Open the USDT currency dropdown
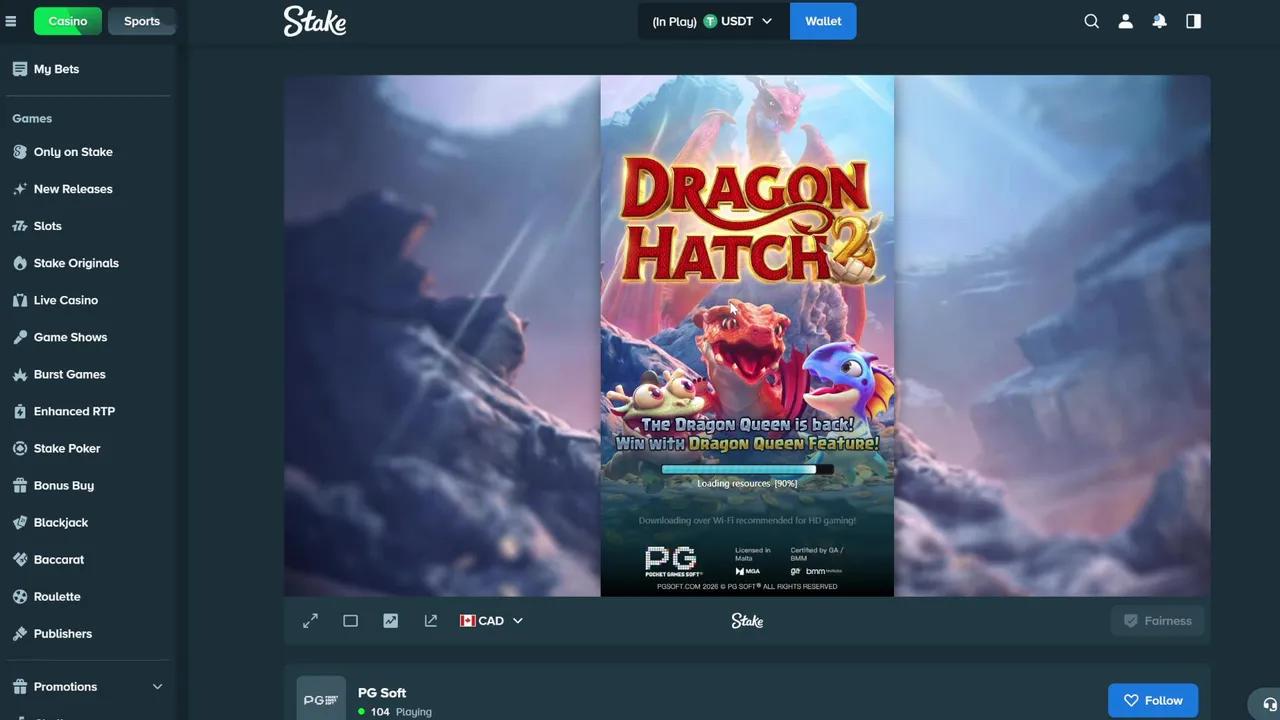 [x=714, y=21]
